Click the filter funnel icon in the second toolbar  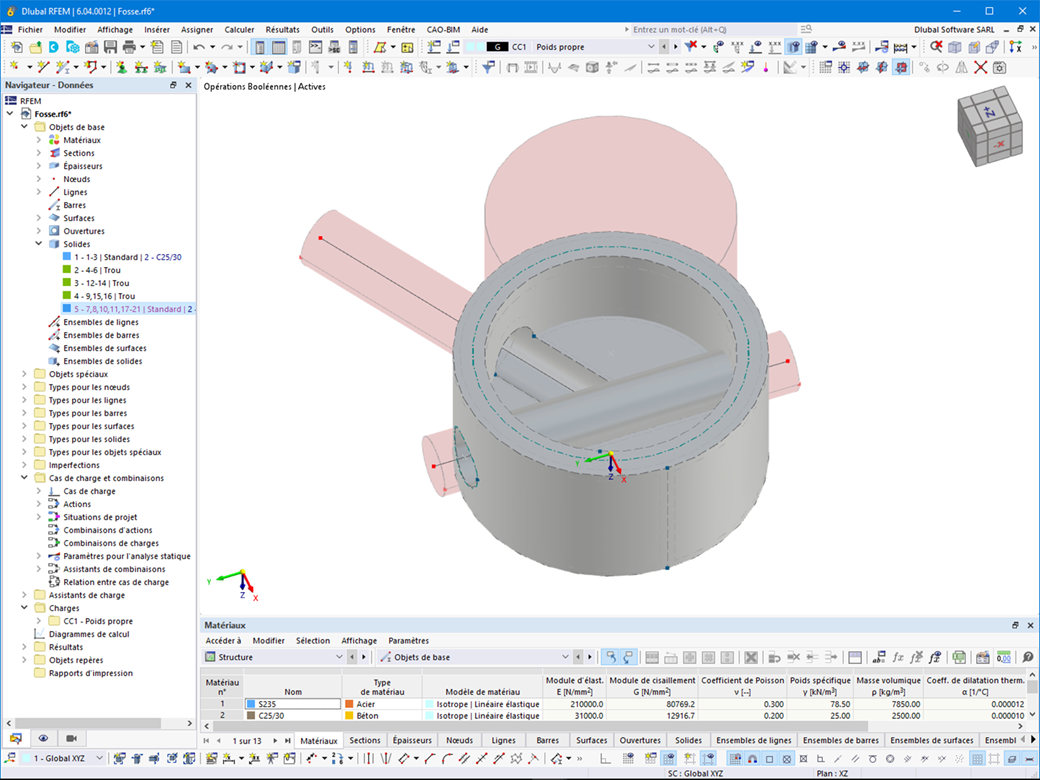(x=488, y=67)
